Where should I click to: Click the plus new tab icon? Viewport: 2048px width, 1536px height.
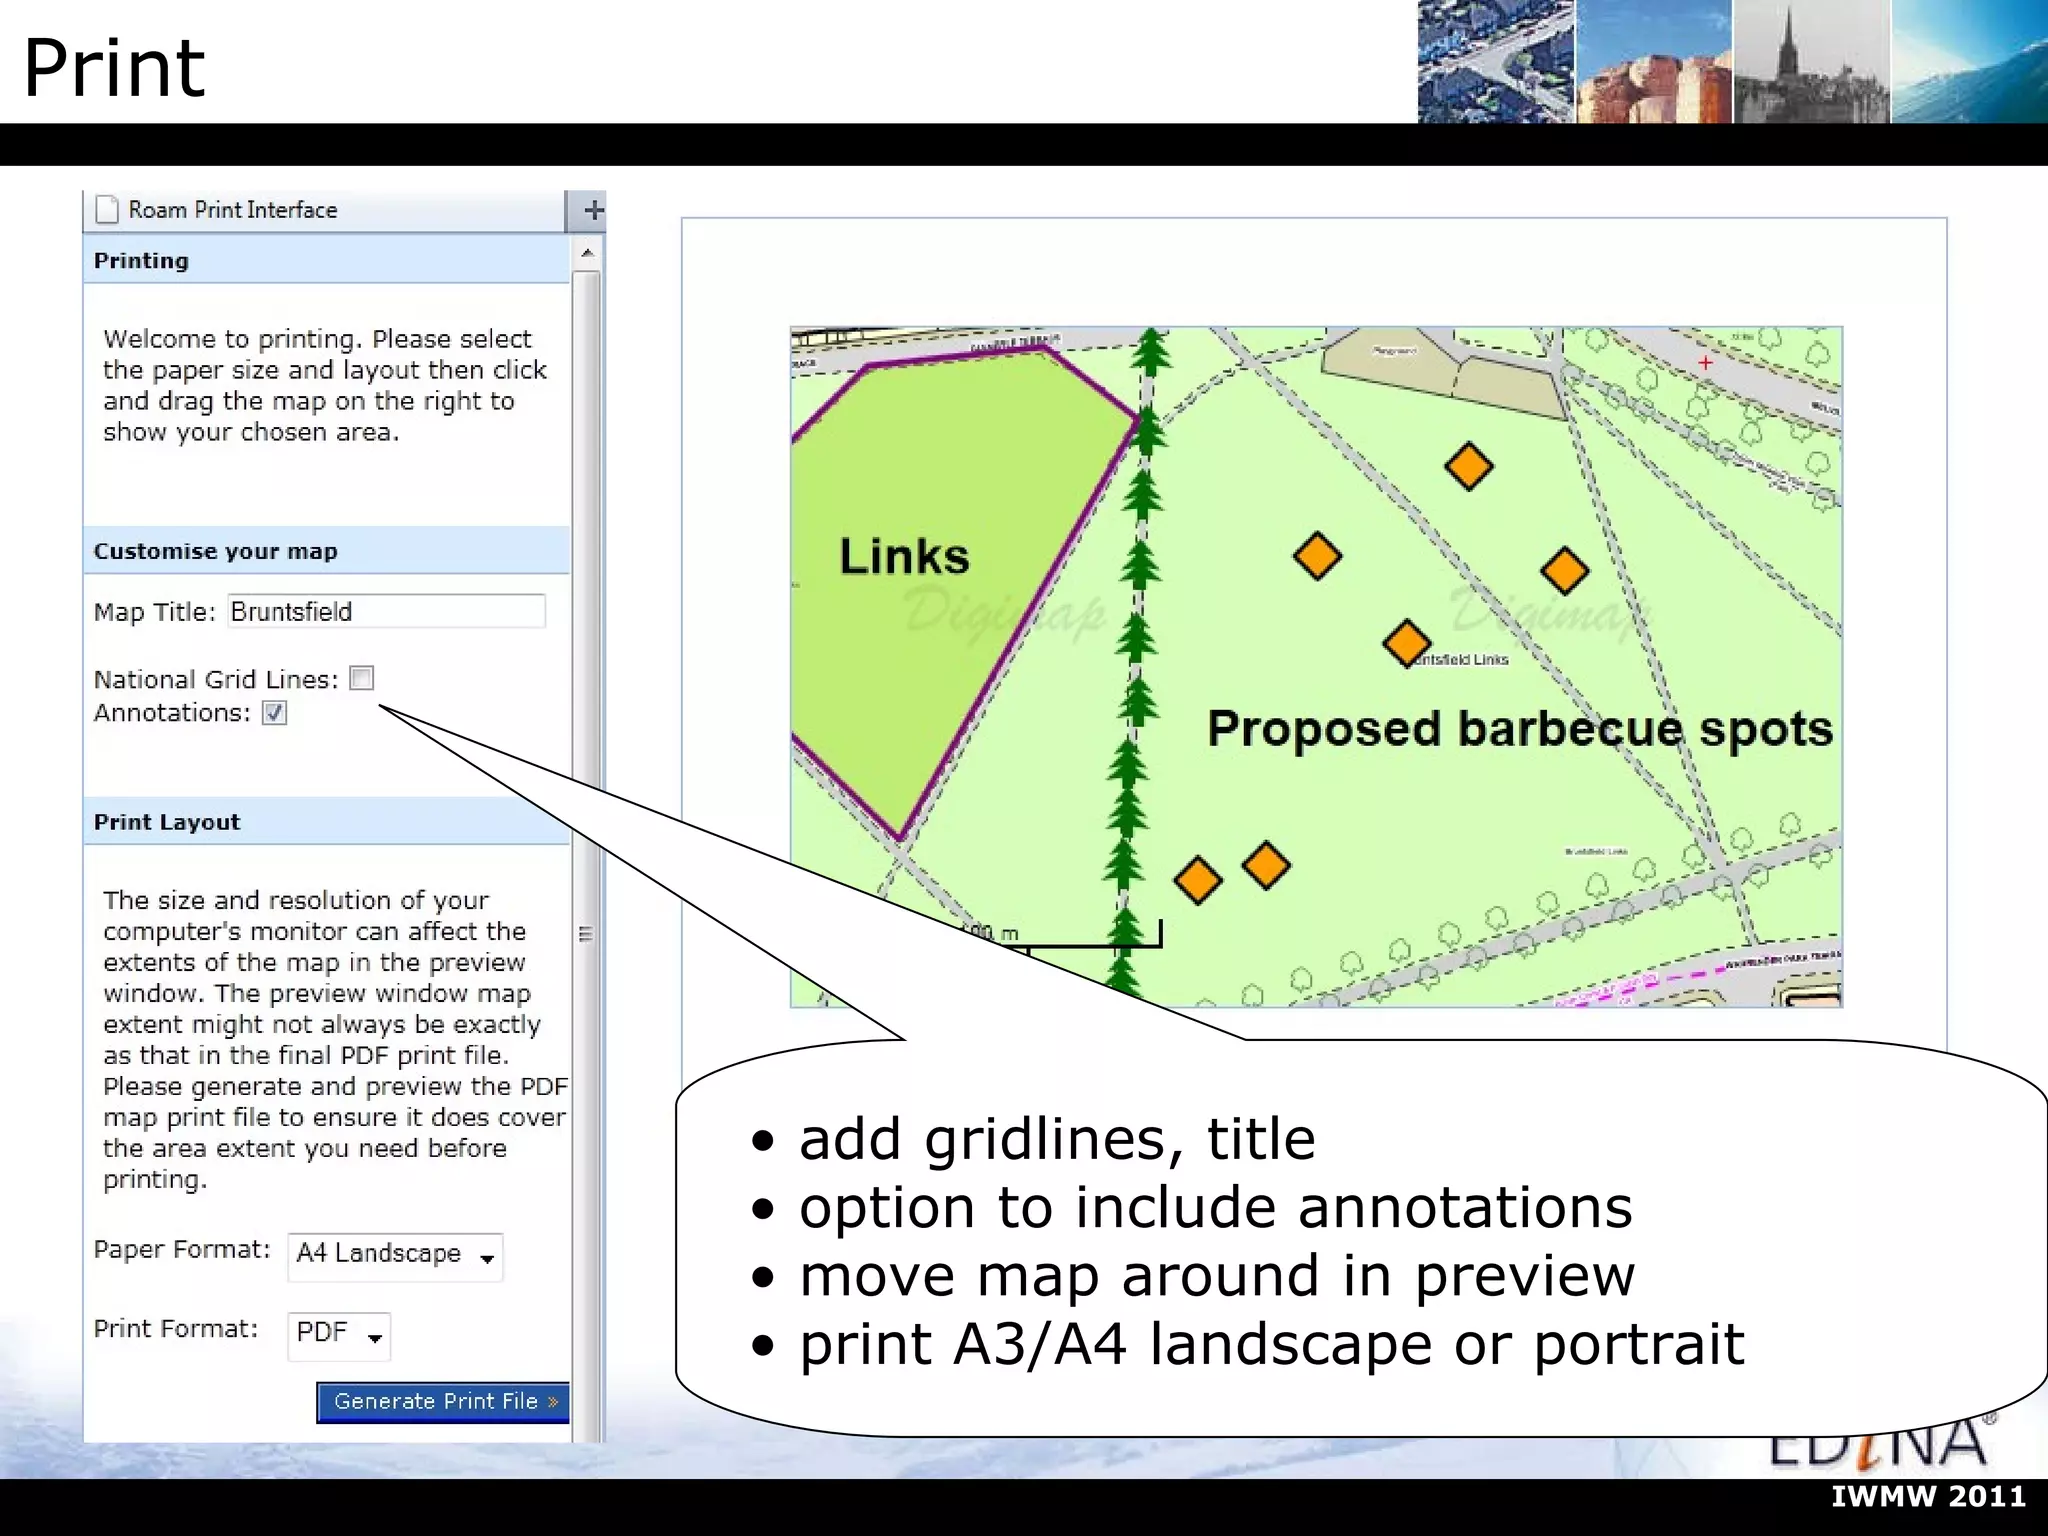click(594, 210)
